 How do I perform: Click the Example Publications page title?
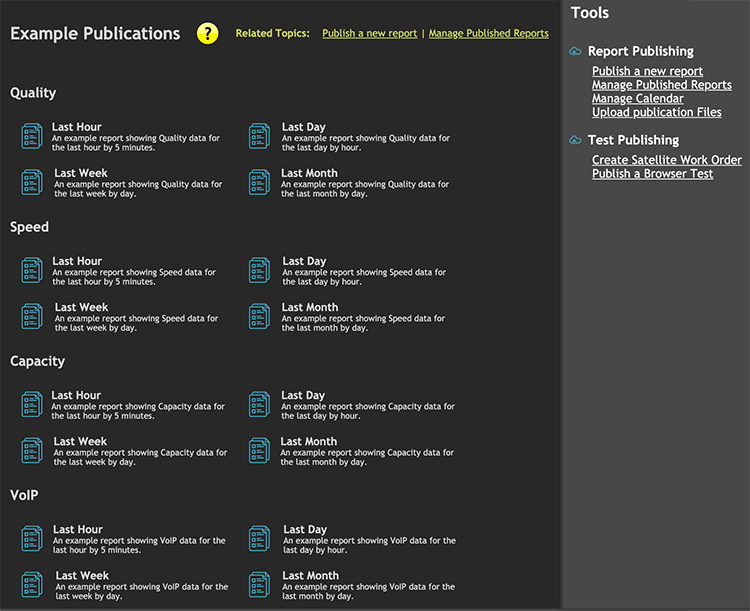click(95, 33)
